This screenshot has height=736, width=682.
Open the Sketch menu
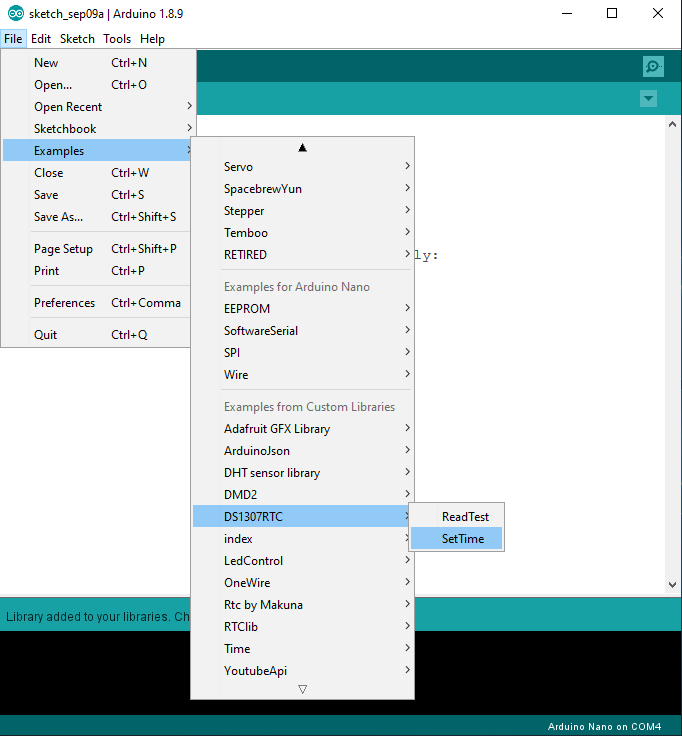tap(77, 39)
